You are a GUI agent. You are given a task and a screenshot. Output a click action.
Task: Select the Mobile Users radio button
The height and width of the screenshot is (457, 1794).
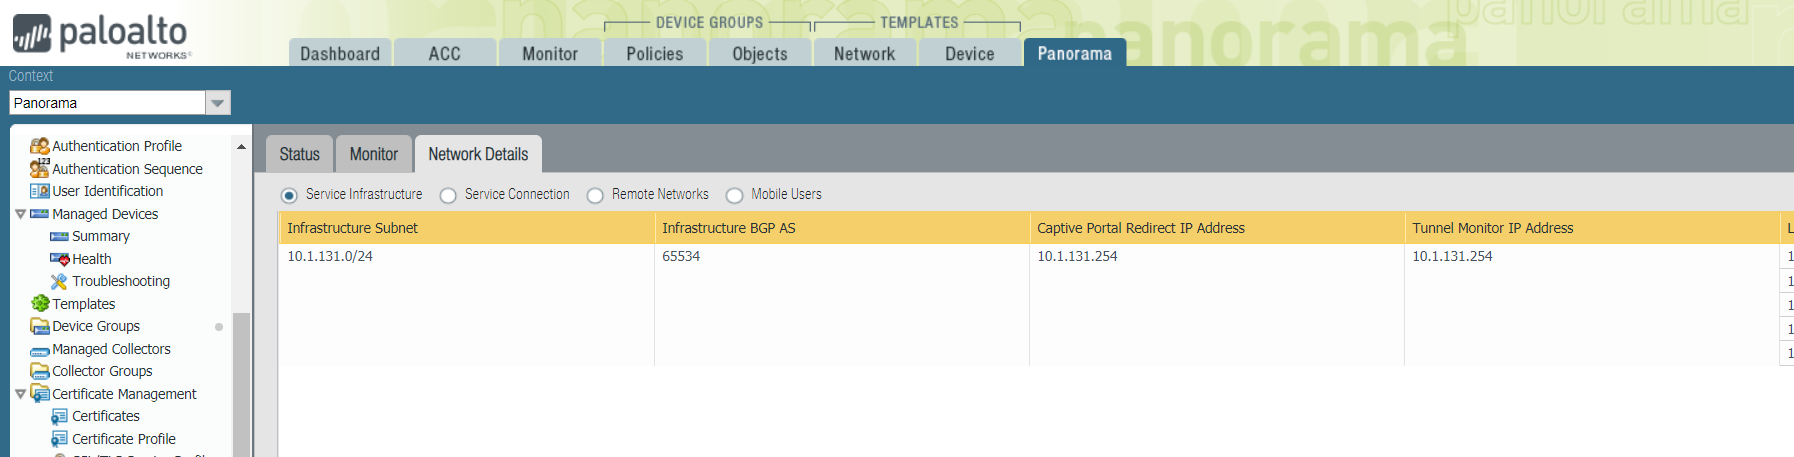click(x=734, y=195)
